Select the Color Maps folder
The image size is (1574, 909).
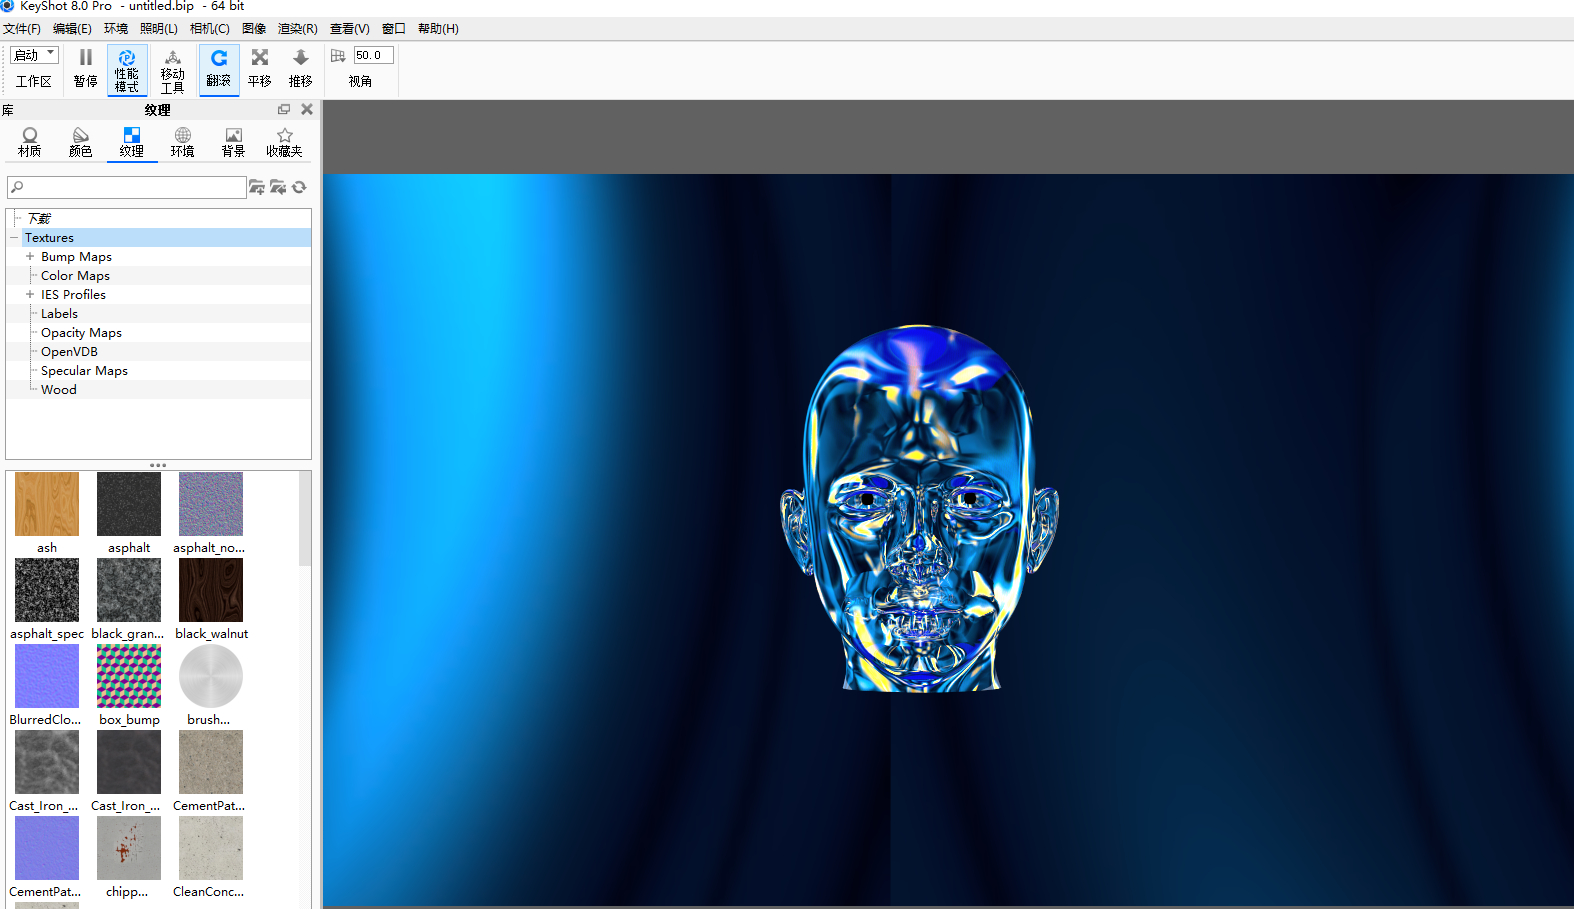[75, 276]
